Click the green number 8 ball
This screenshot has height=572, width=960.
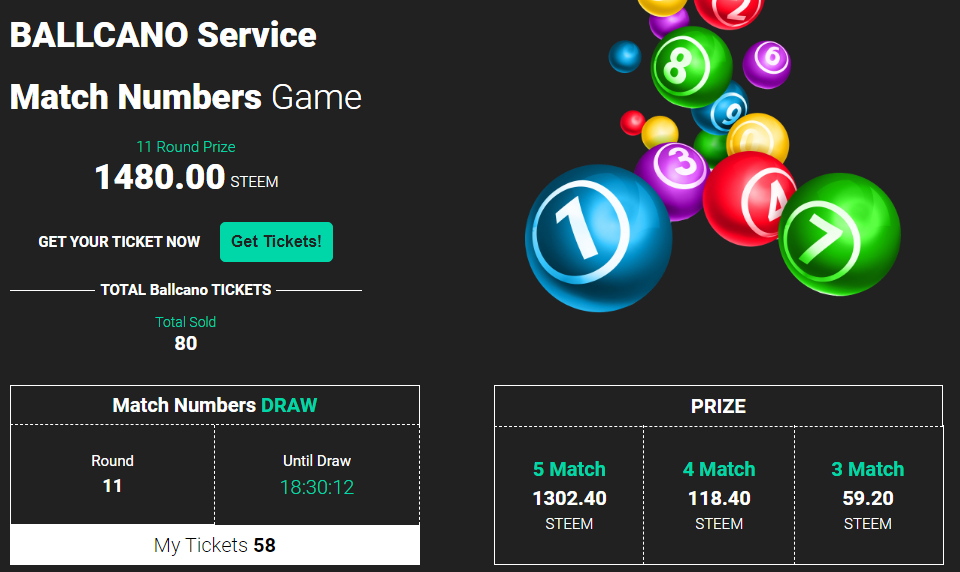point(691,67)
